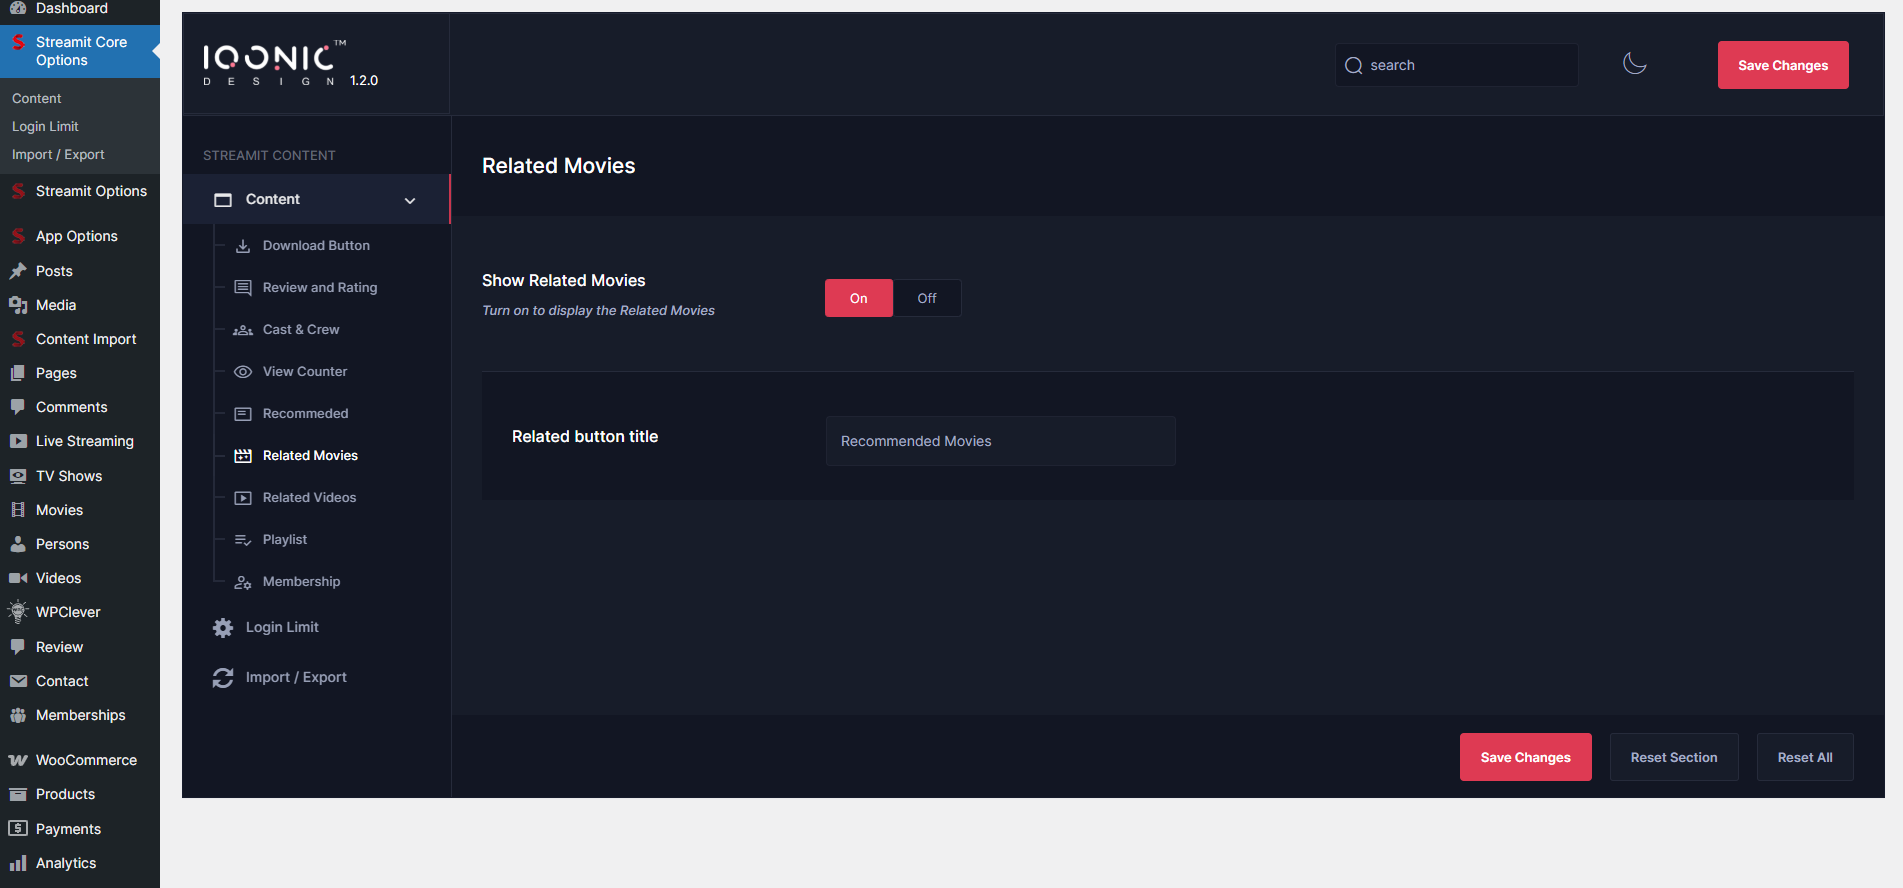Collapse the Content section chevron
The width and height of the screenshot is (1903, 888).
[x=410, y=200]
